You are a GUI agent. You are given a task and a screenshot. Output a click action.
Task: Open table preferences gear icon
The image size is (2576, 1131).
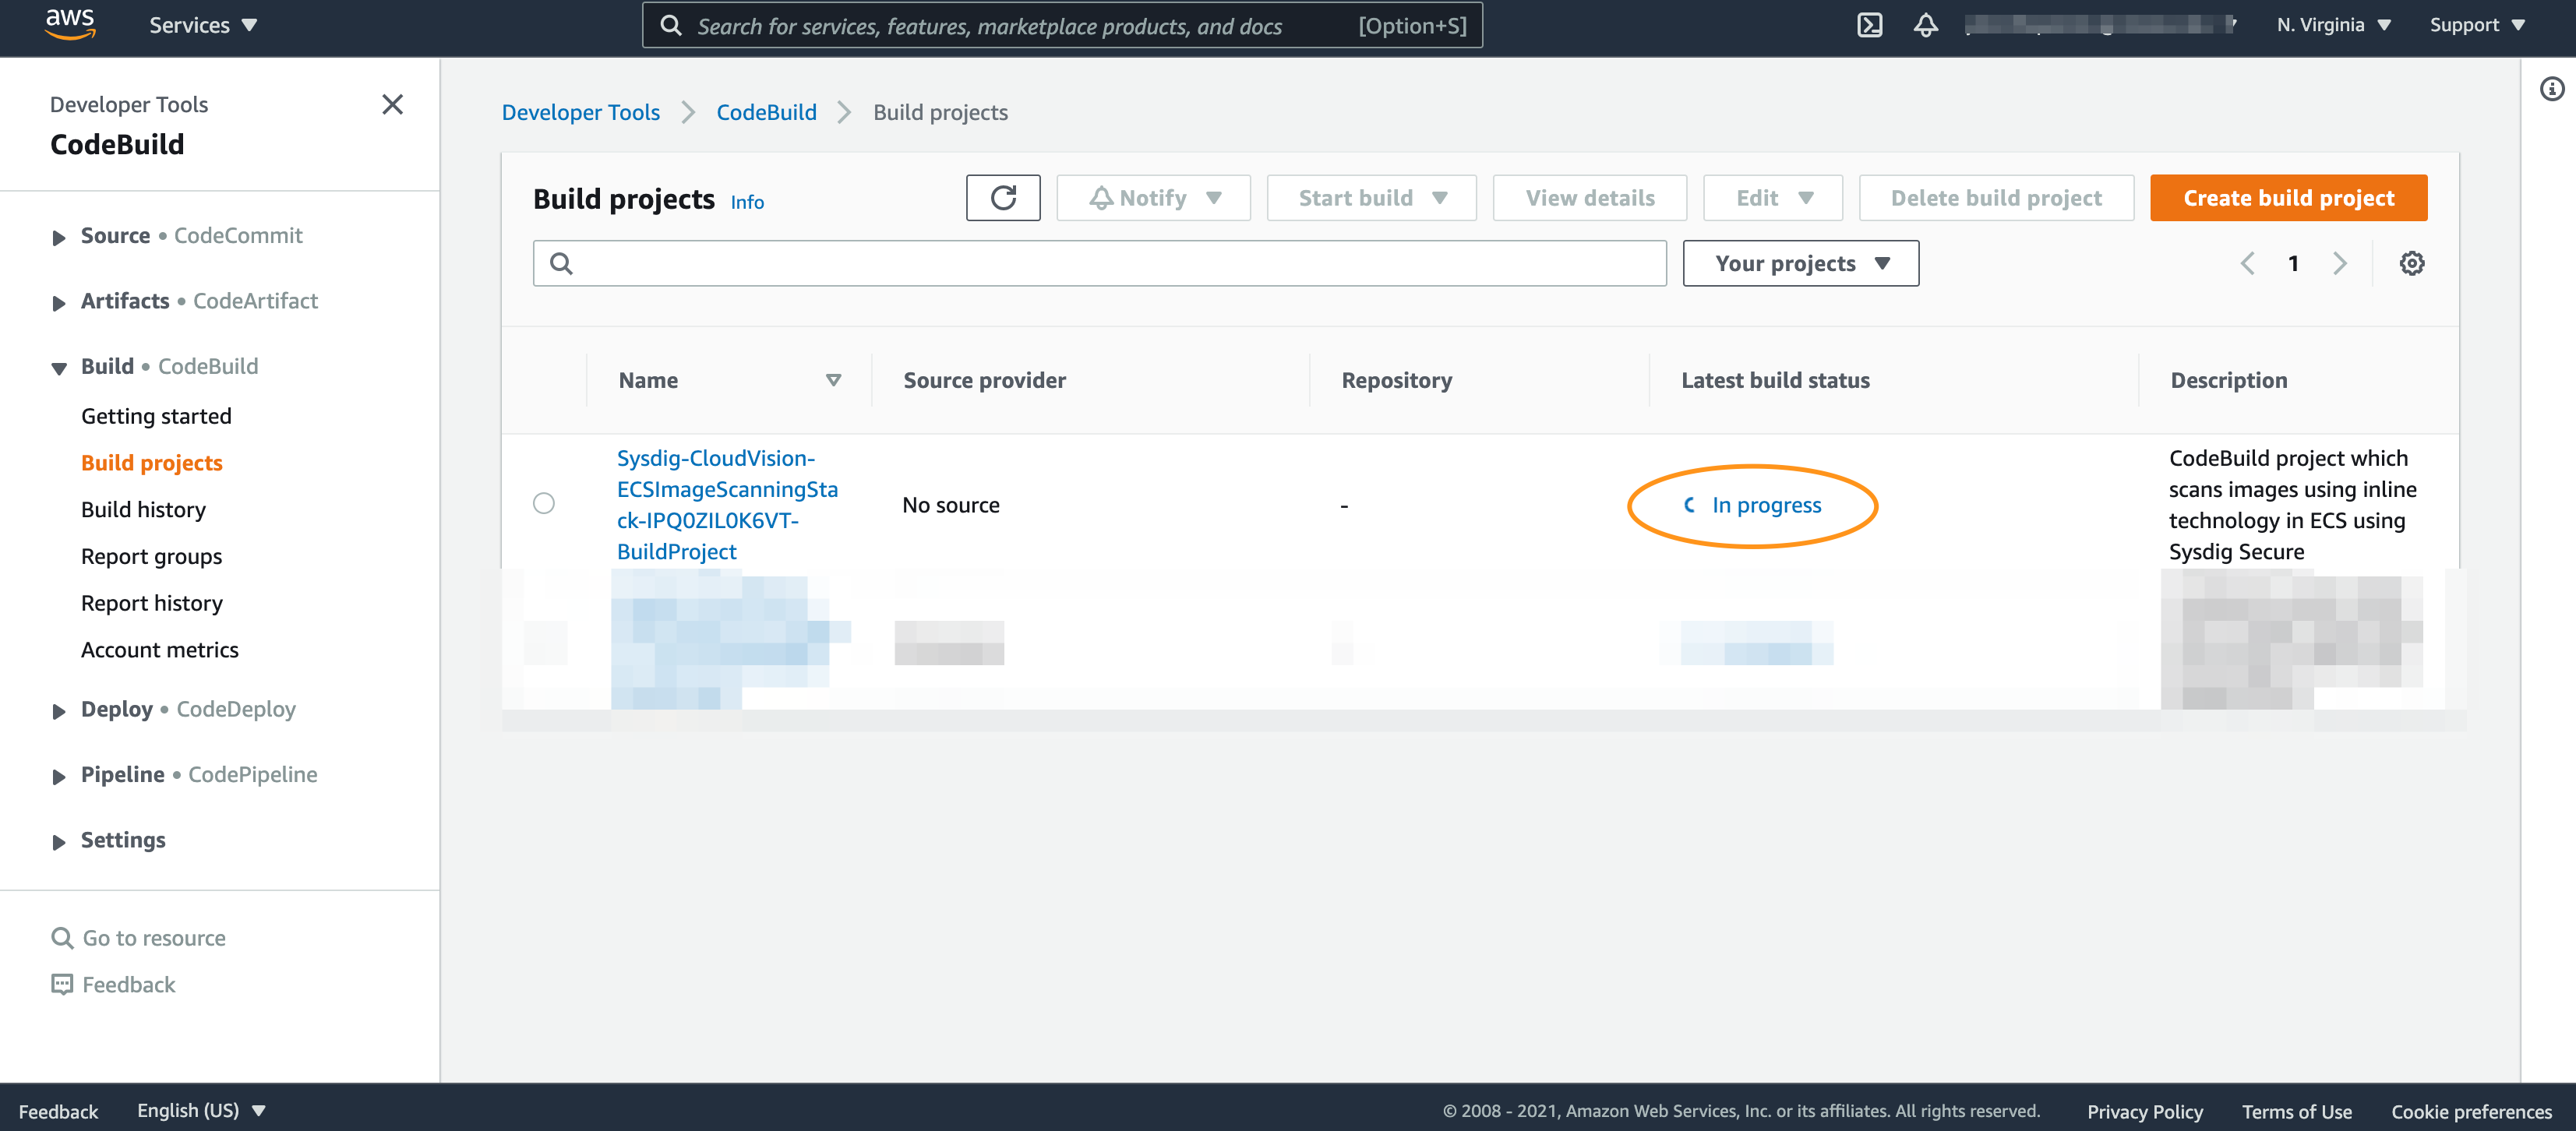click(x=2411, y=263)
